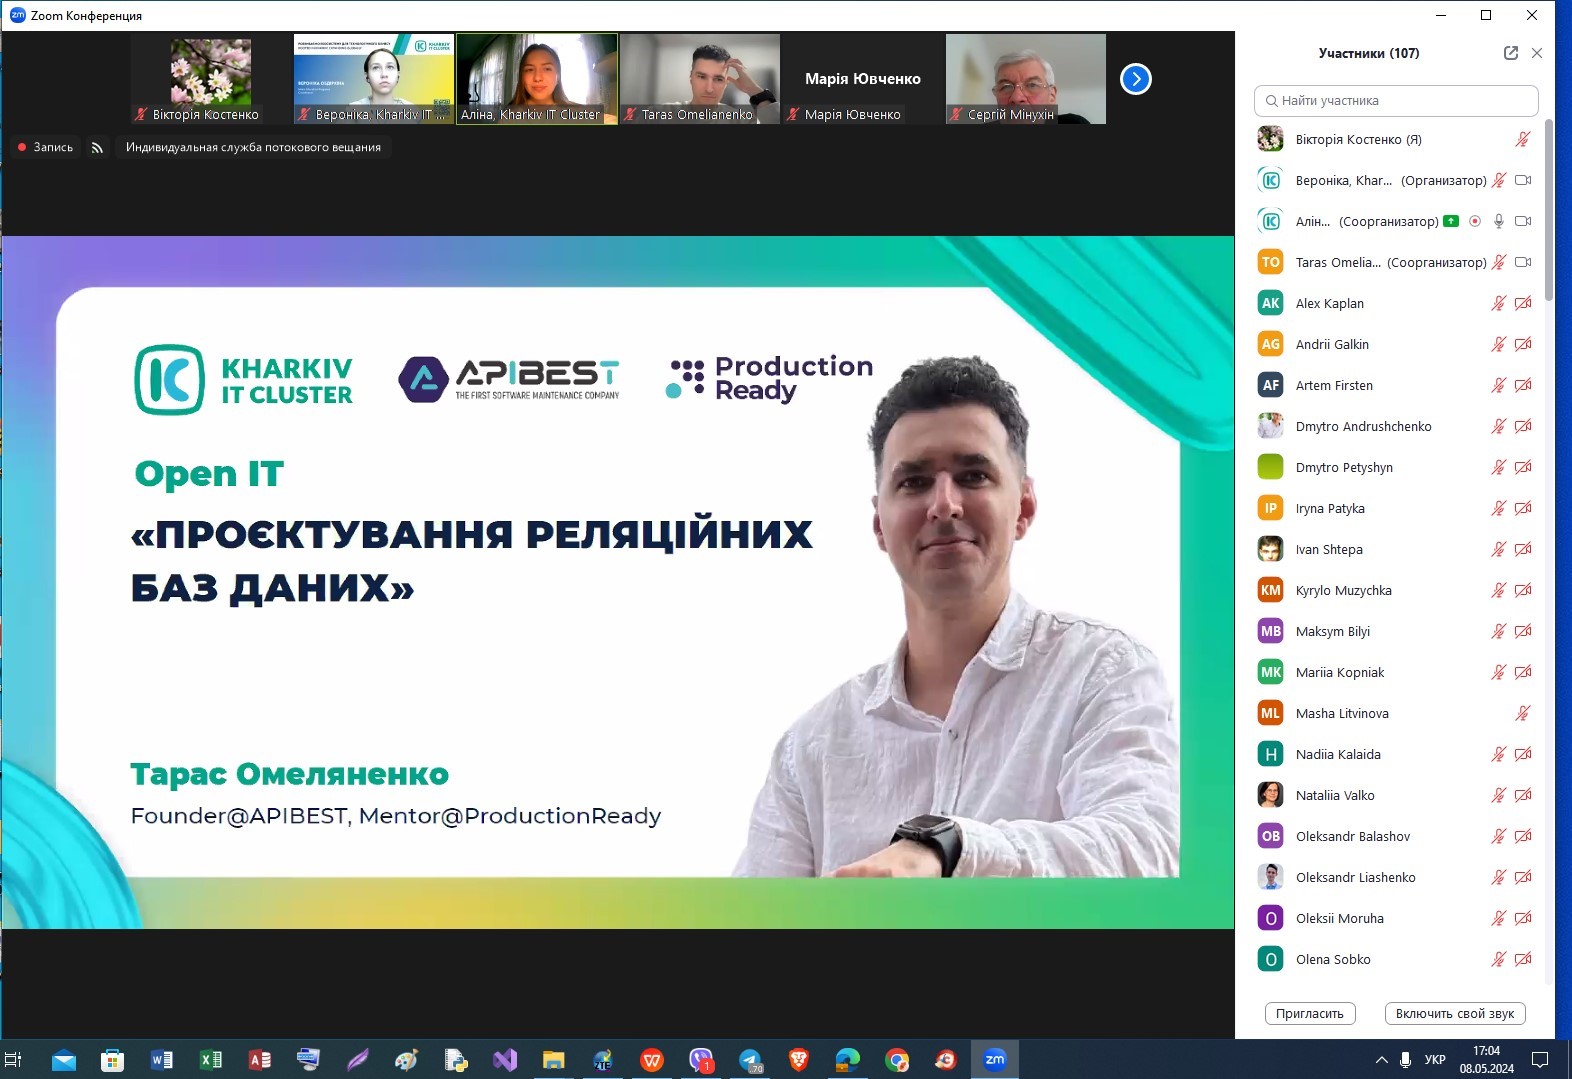
Task: Select Сергій Мінухін video thumbnail
Action: tap(1026, 79)
